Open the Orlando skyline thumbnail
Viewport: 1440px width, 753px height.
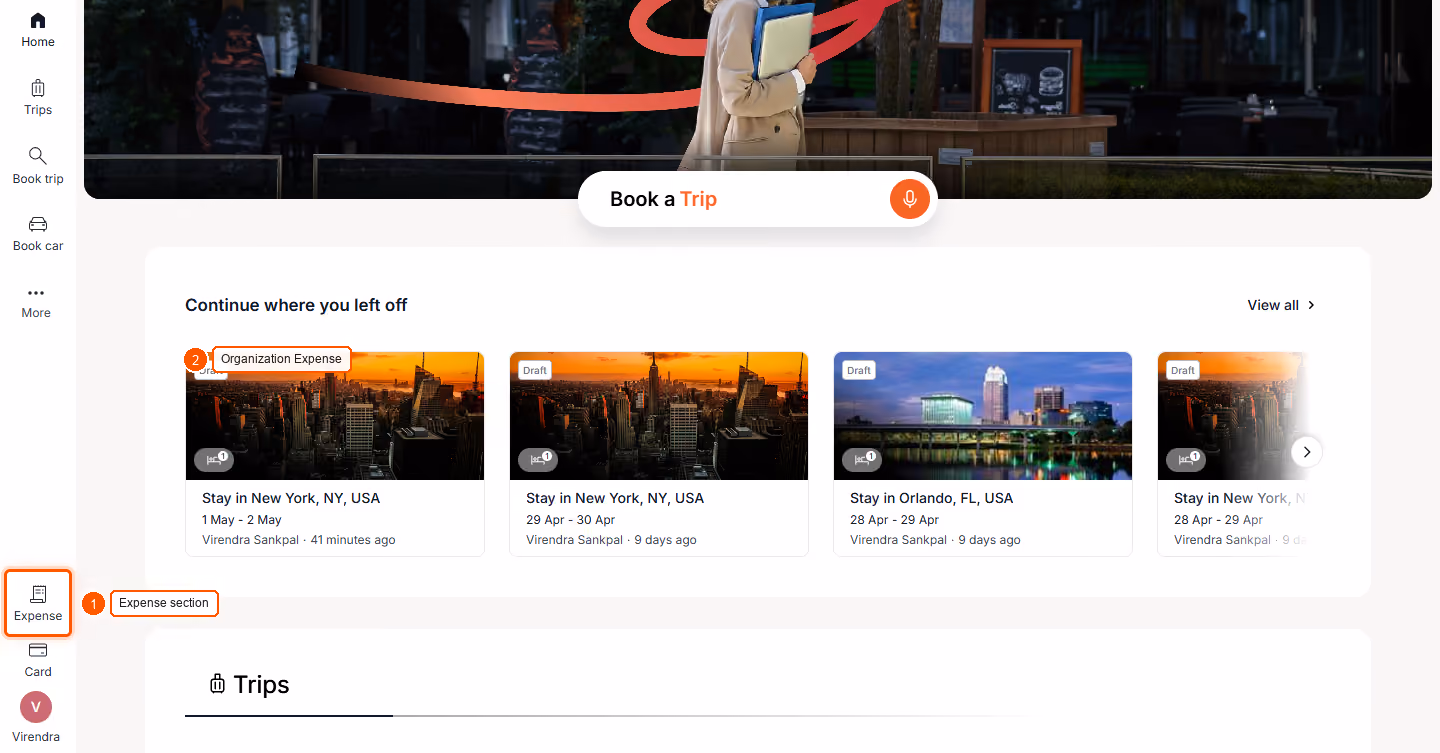pyautogui.click(x=983, y=416)
